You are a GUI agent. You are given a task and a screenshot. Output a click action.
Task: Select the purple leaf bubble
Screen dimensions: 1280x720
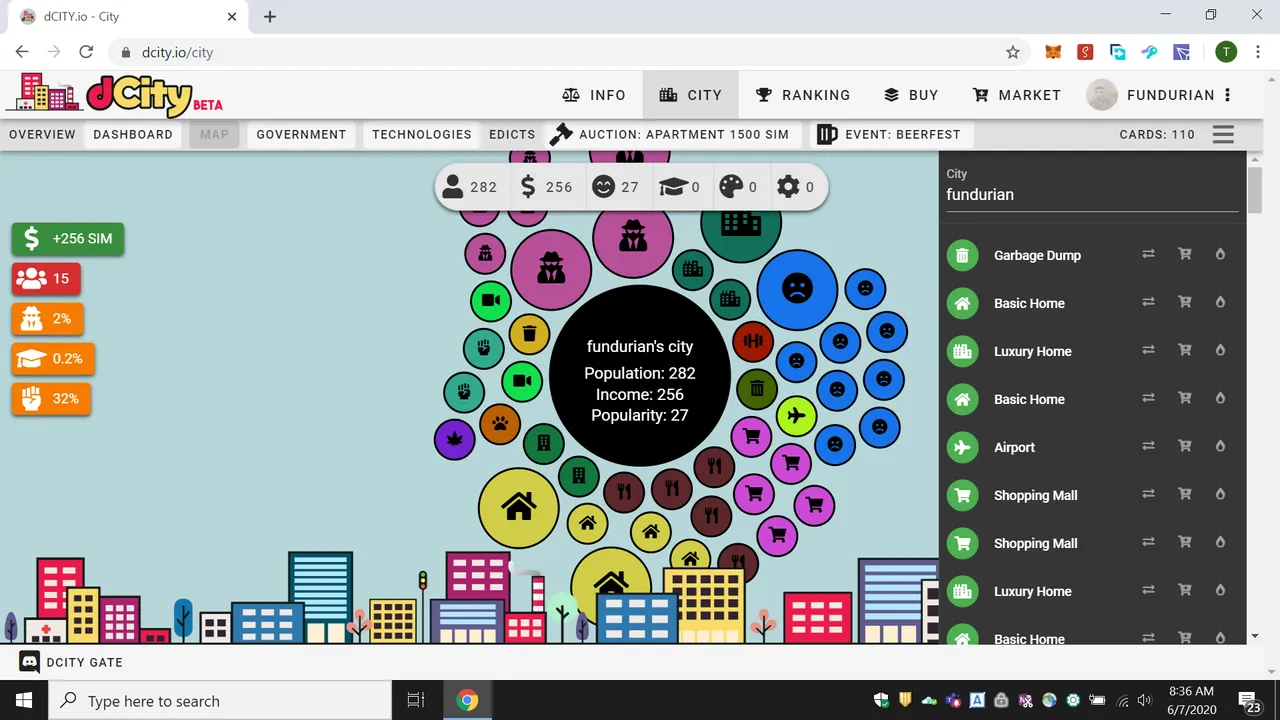tap(455, 439)
